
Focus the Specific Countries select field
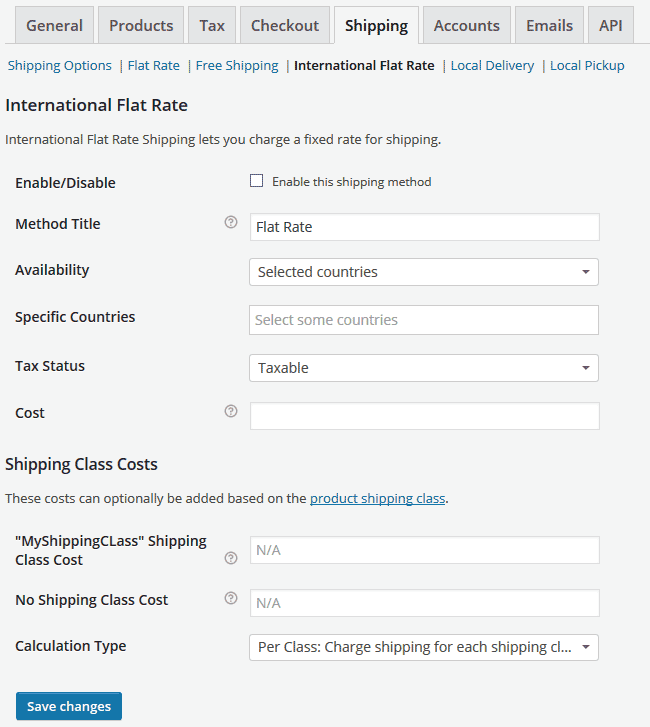[424, 320]
